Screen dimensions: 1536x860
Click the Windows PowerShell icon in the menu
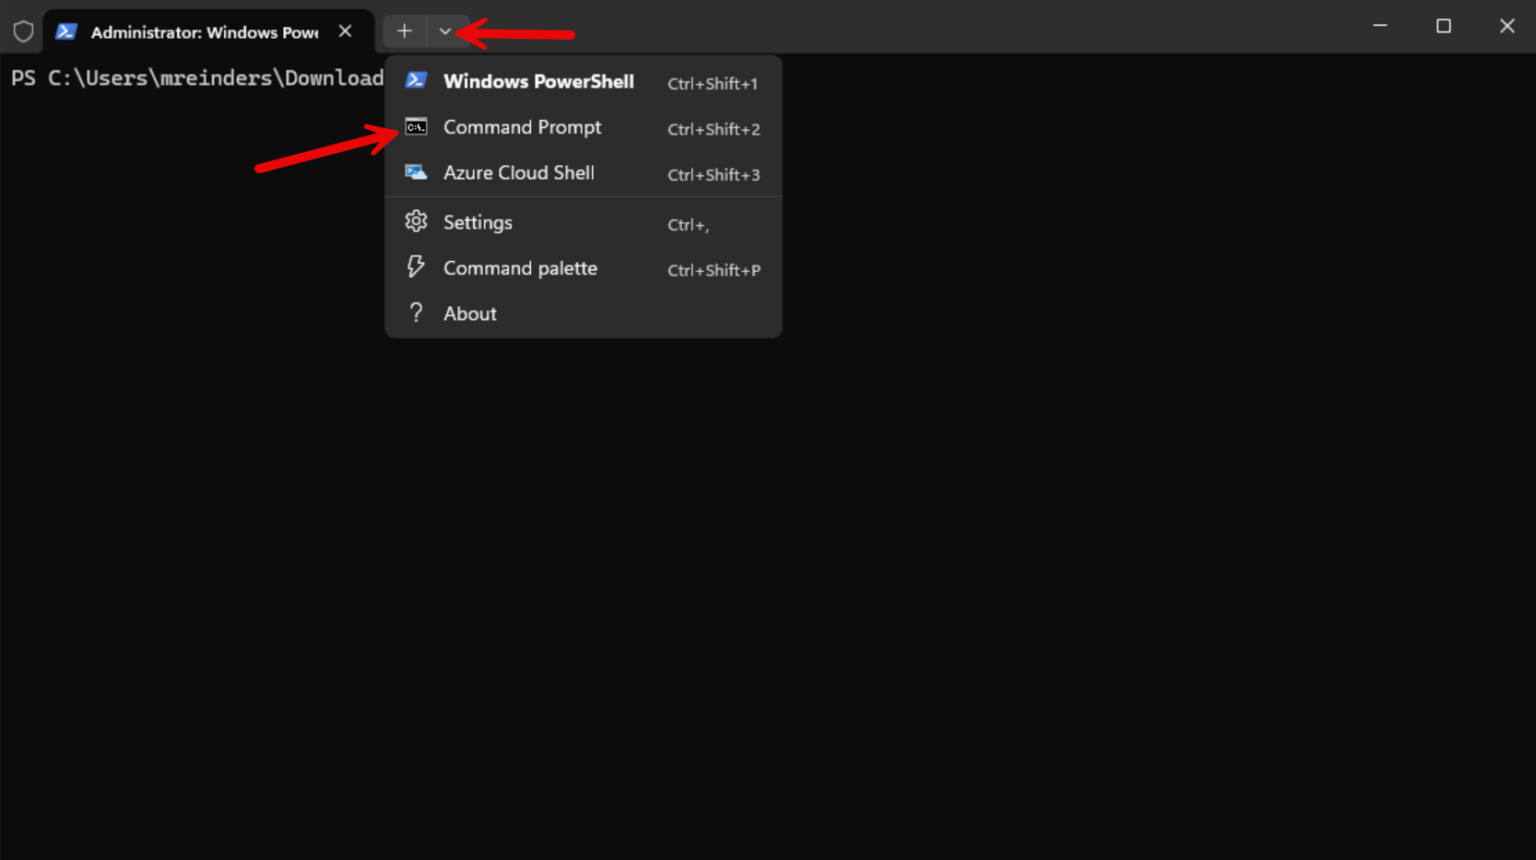click(x=415, y=81)
